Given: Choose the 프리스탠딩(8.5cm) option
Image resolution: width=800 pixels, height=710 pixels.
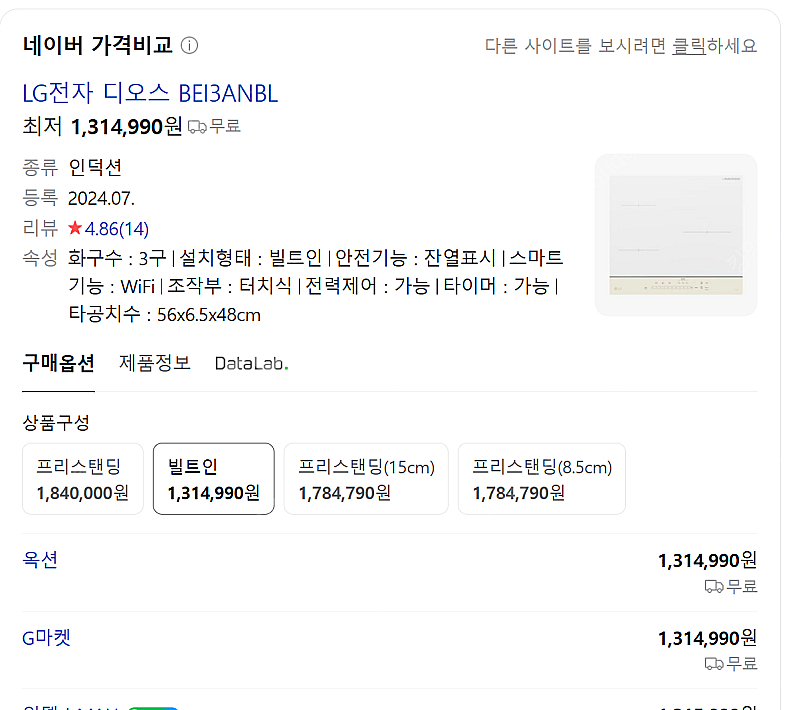Looking at the screenshot, I should coord(542,479).
